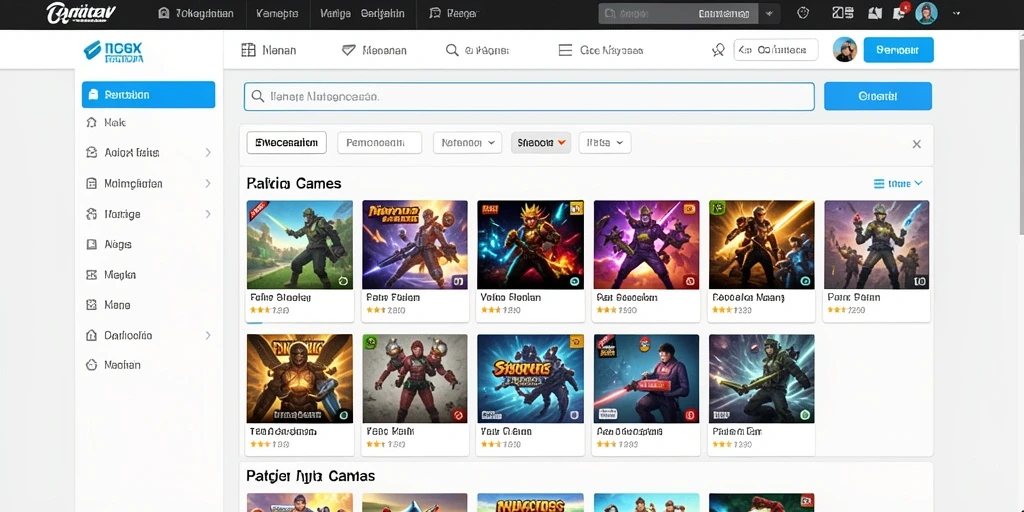The height and width of the screenshot is (512, 1024).
Task: Open the Pate Fiaiem game thumbnail
Action: coord(415,245)
